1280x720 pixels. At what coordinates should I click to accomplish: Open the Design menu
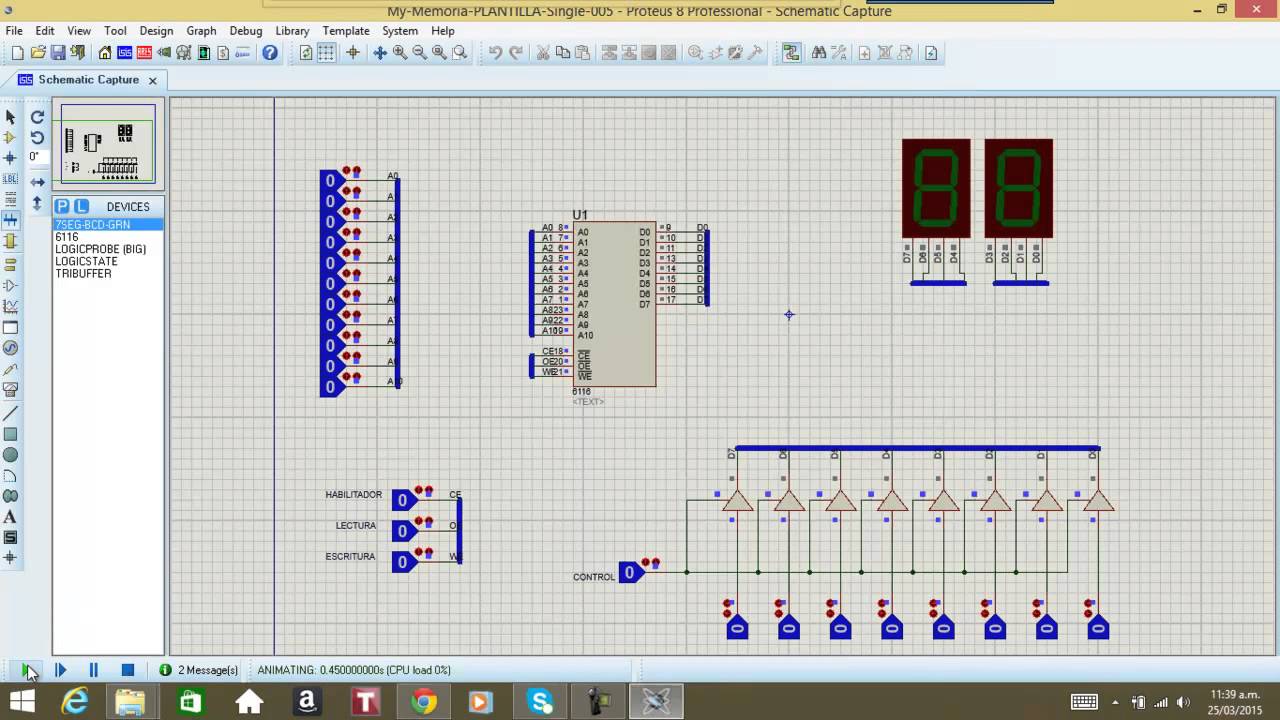pos(156,31)
